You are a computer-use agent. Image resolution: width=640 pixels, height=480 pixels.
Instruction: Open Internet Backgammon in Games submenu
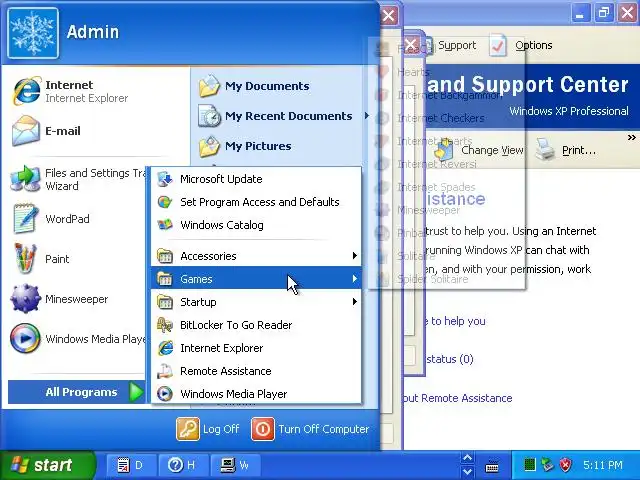(449, 96)
